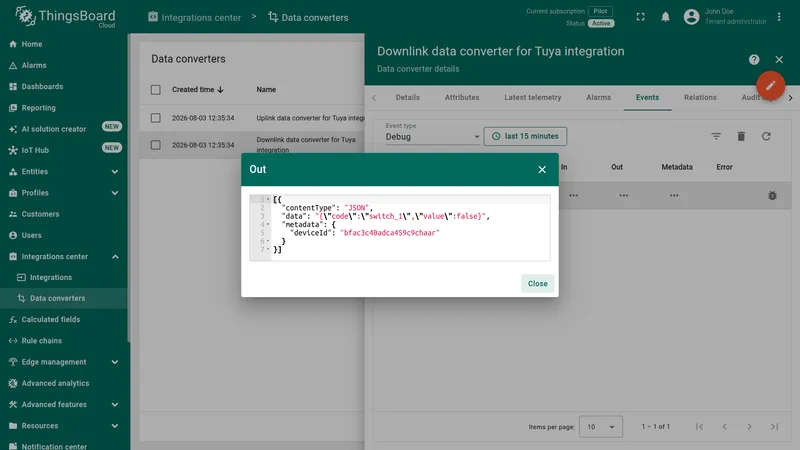Open Customers page
800x450 pixels.
[x=64, y=214]
